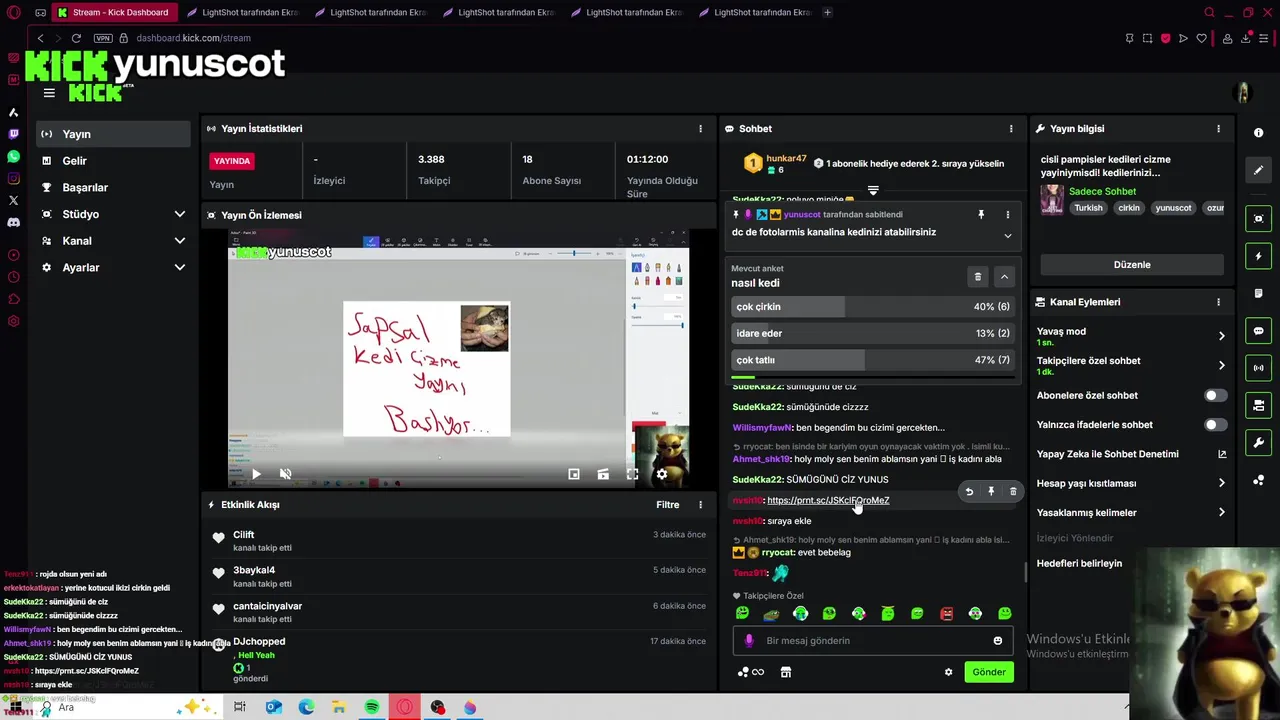Image resolution: width=1280 pixels, height=720 pixels.
Task: Select Başarılar in left navigation
Action: pyautogui.click(x=113, y=187)
